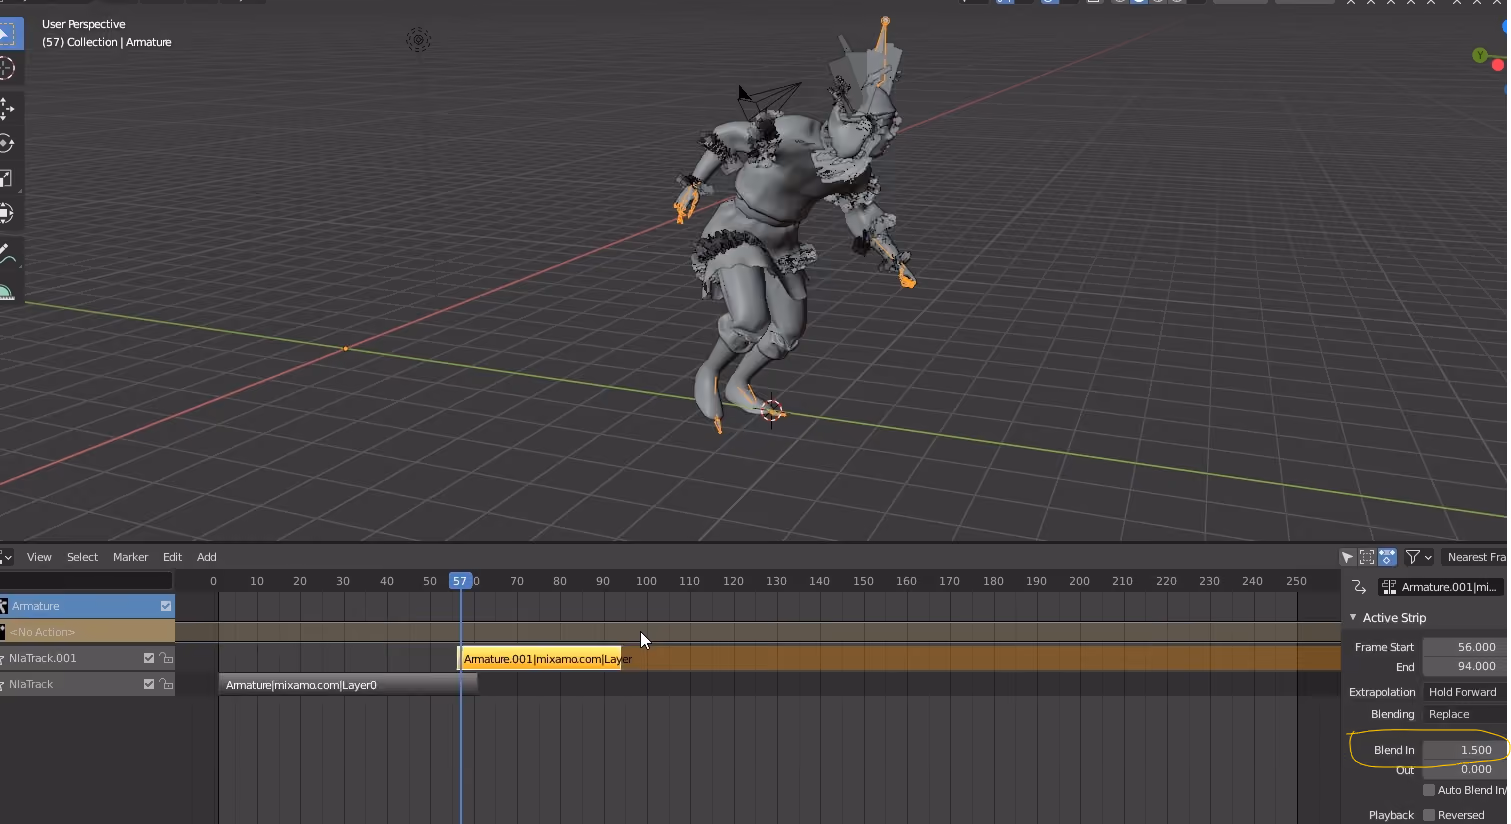Click the strip name field Armature.001|mi...
The width and height of the screenshot is (1511, 824).
click(1442, 587)
